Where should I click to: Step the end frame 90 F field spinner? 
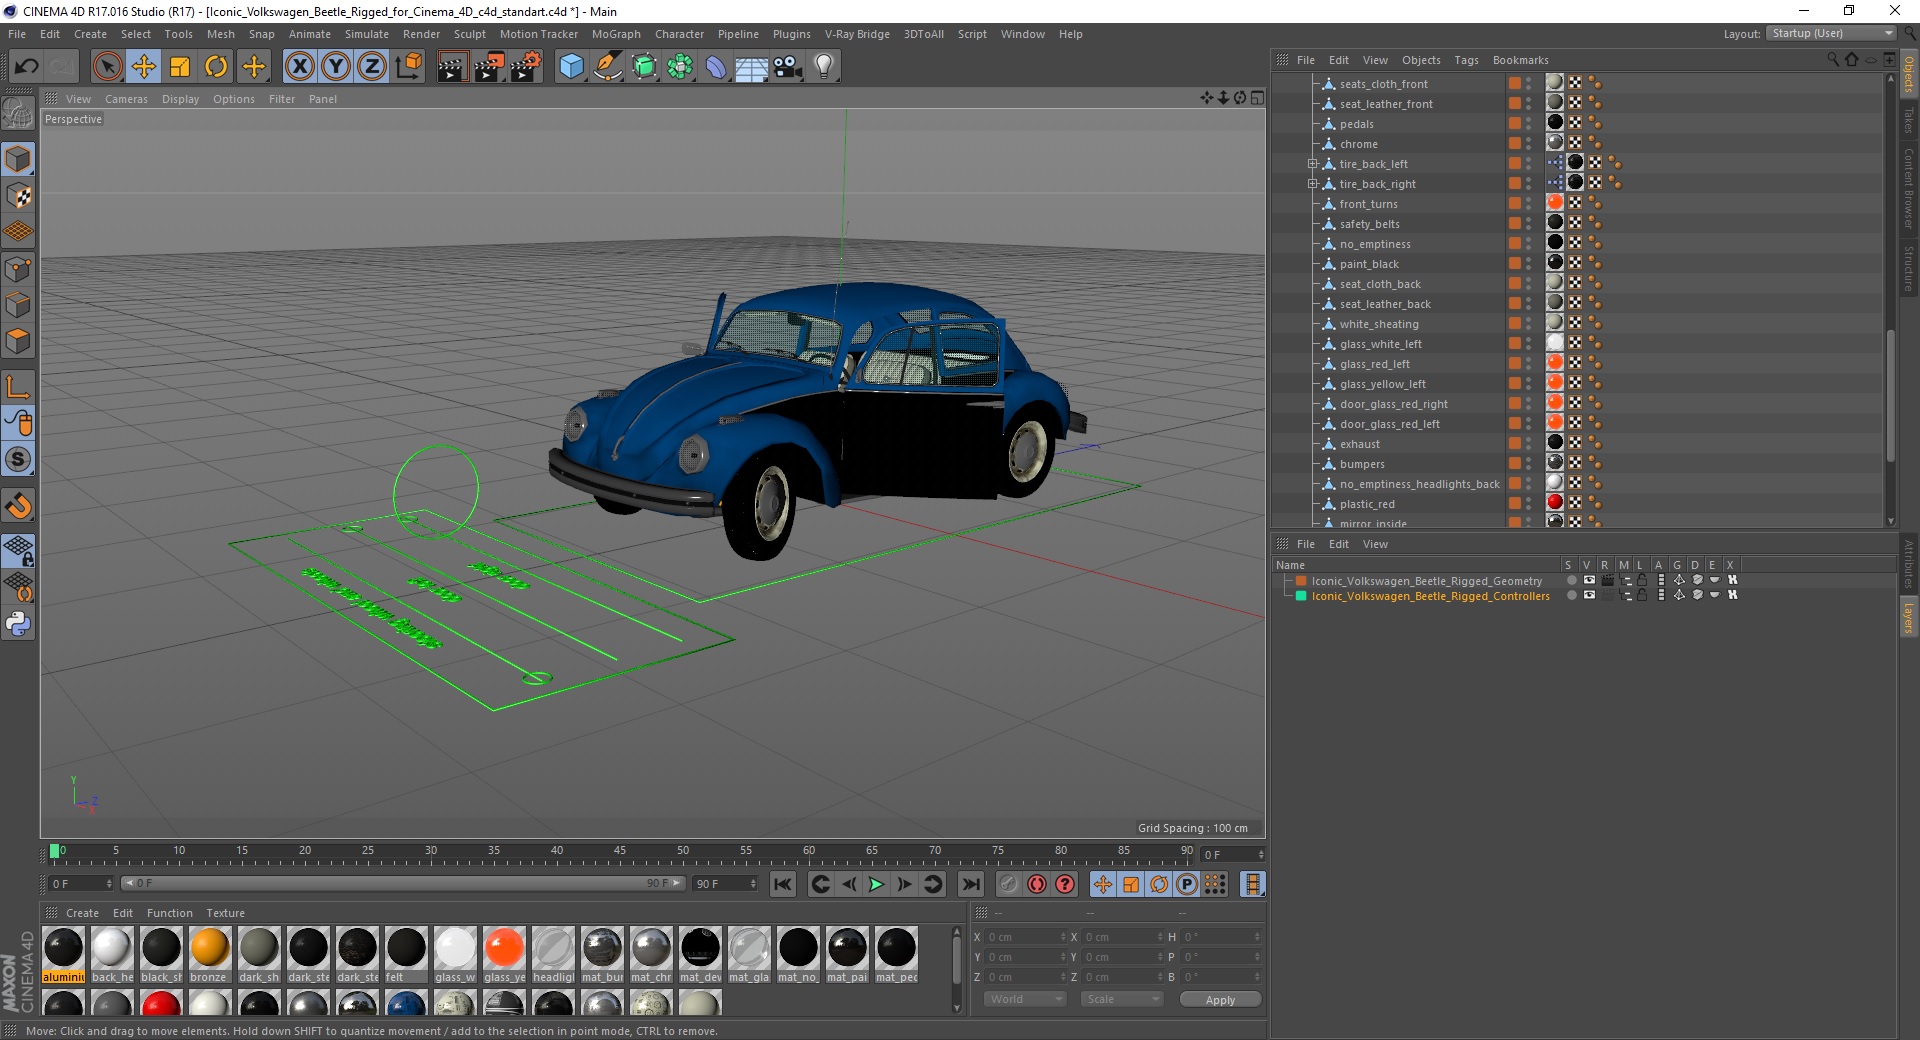click(753, 884)
